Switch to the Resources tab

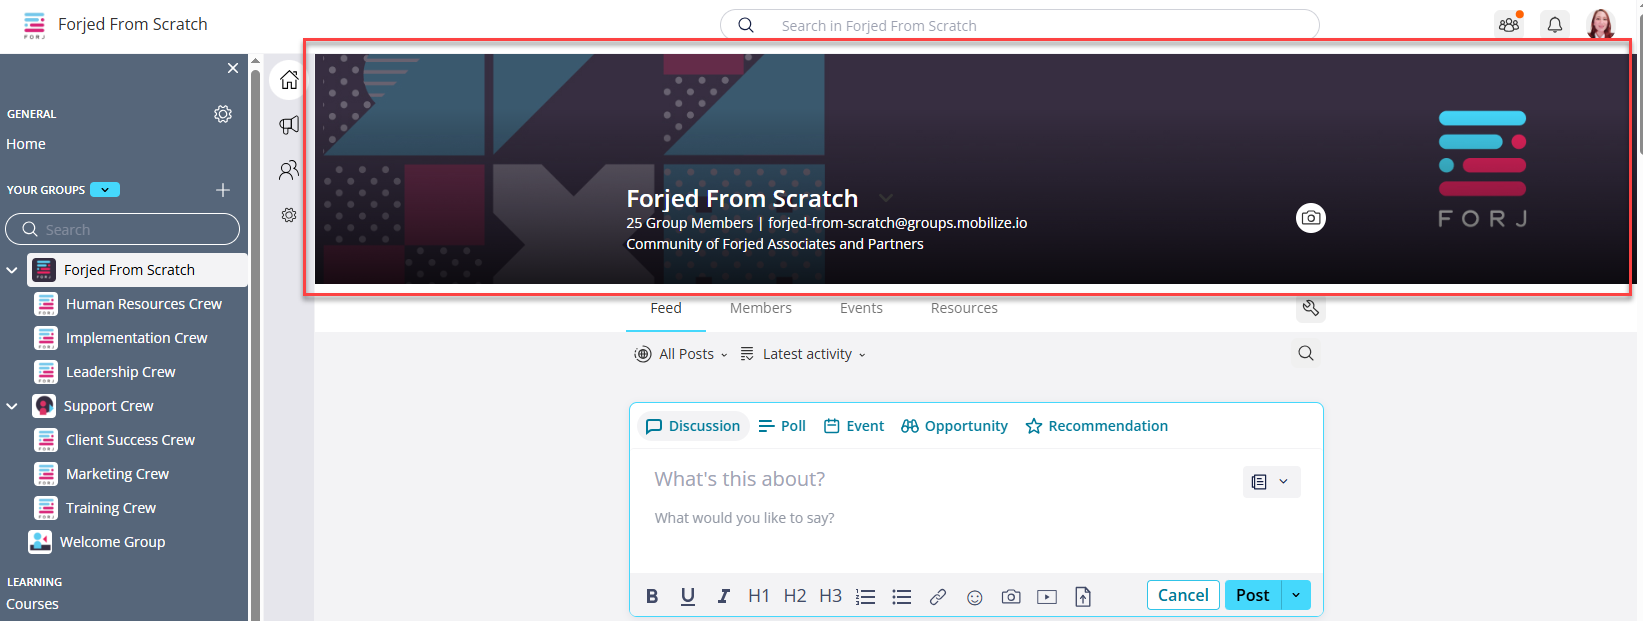click(x=964, y=308)
